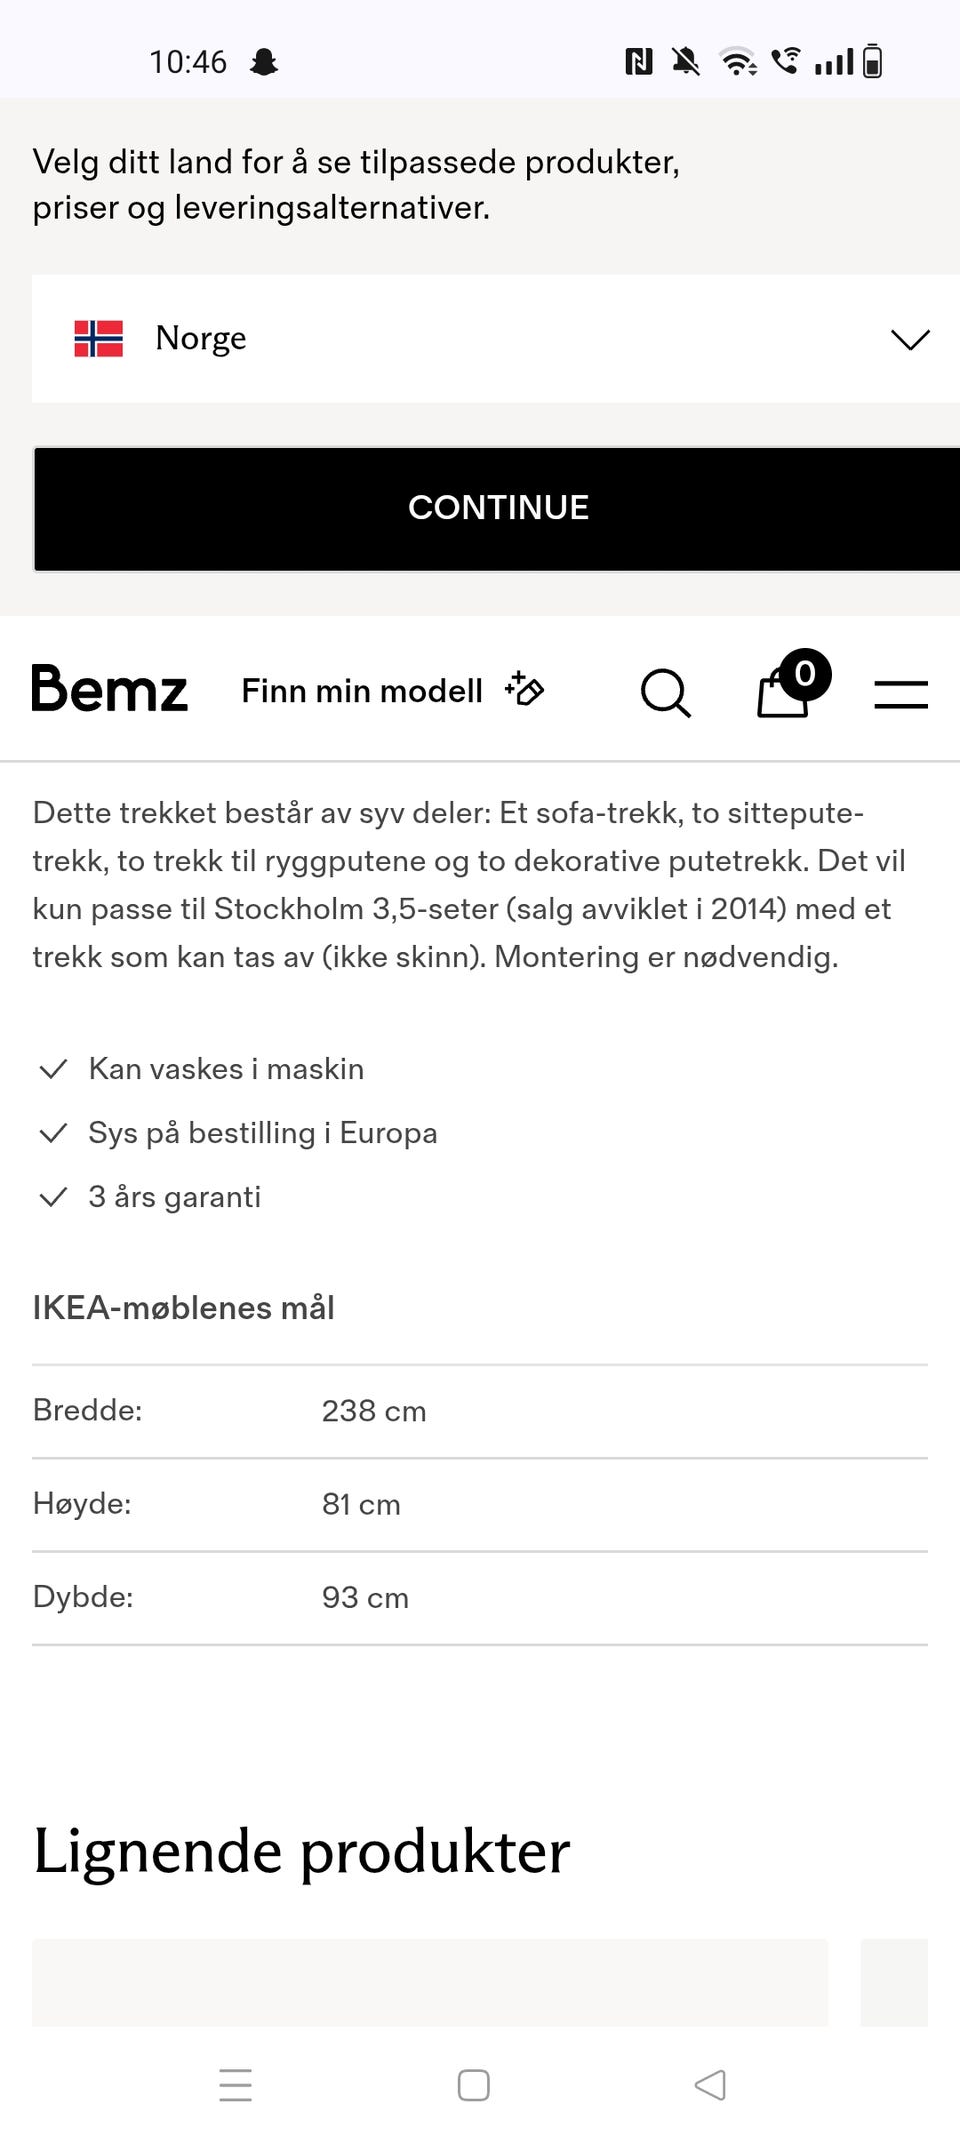Open the search magnifier icon
The height and width of the screenshot is (2144, 960).
pyautogui.click(x=666, y=692)
